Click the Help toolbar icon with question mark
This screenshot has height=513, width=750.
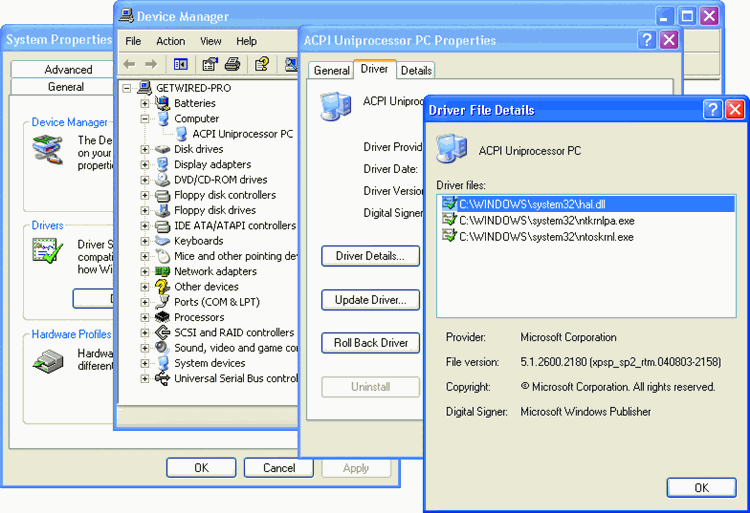point(262,64)
